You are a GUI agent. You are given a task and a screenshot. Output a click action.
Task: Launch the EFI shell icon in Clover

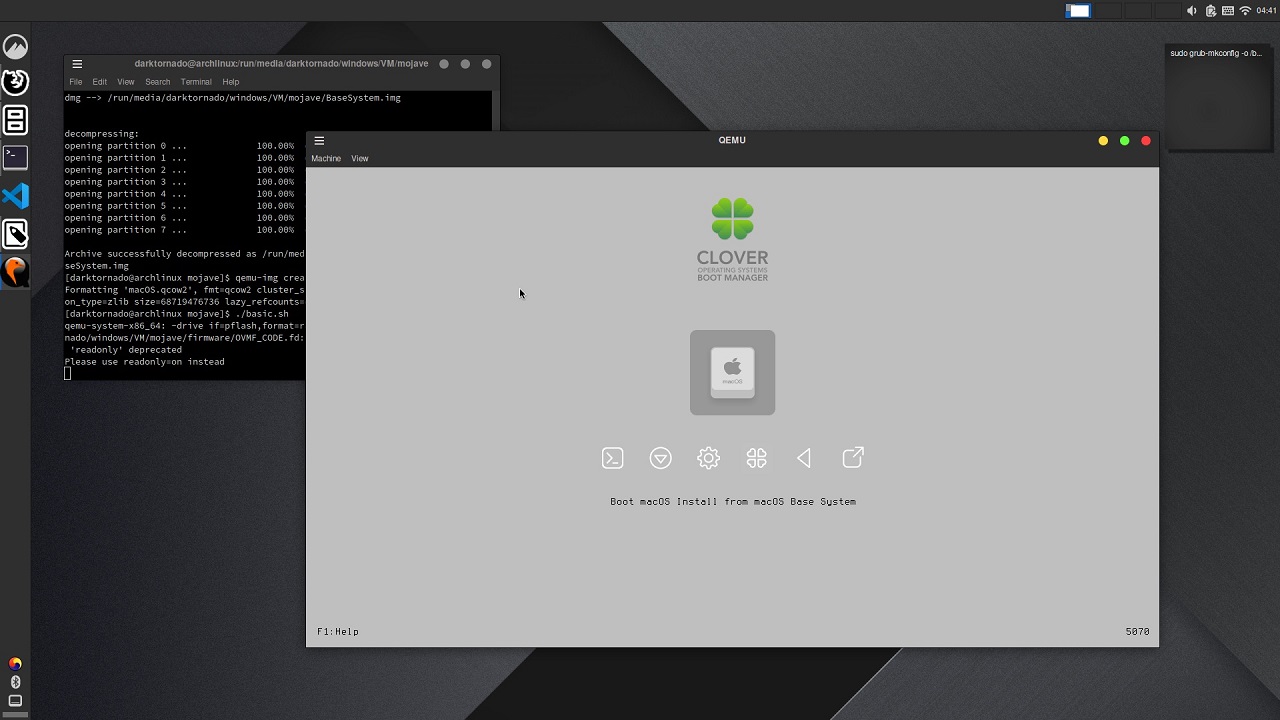612,458
